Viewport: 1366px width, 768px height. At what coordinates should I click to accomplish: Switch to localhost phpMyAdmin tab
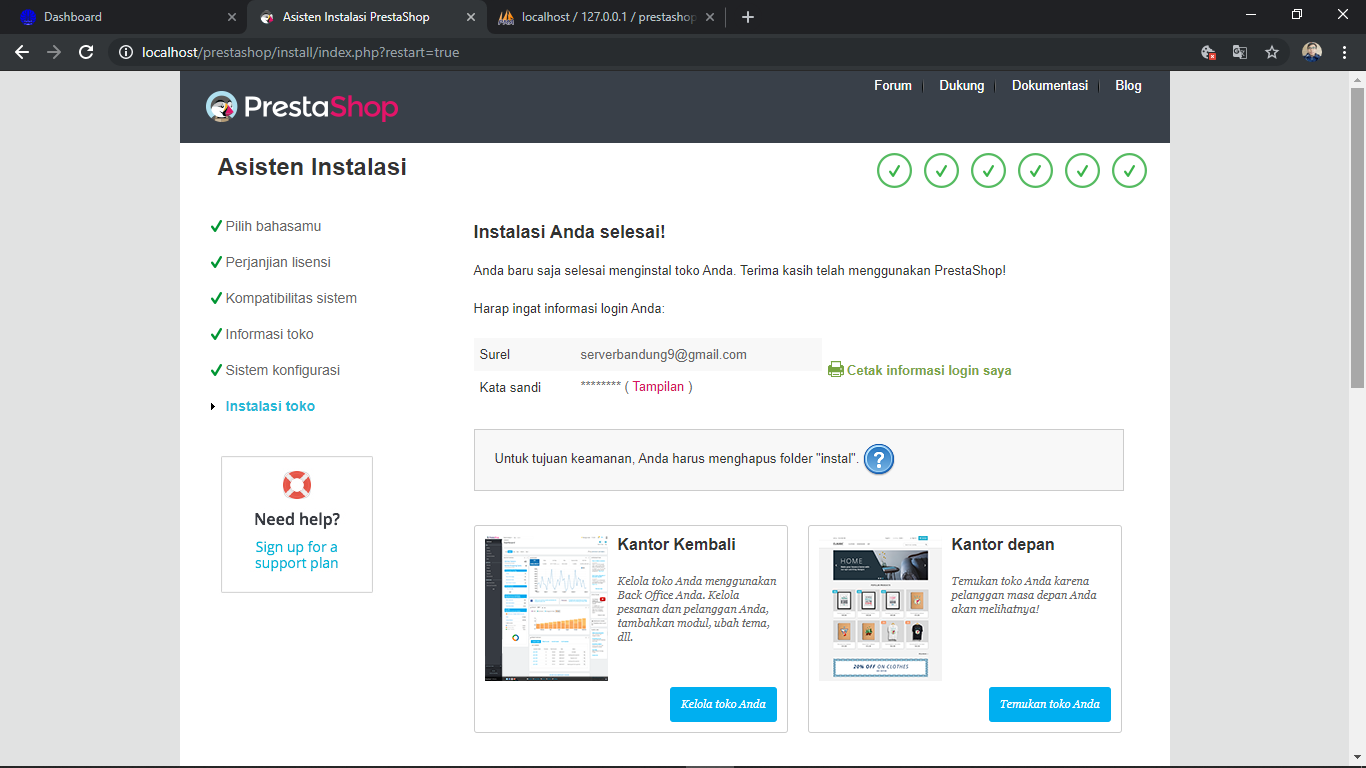click(605, 17)
